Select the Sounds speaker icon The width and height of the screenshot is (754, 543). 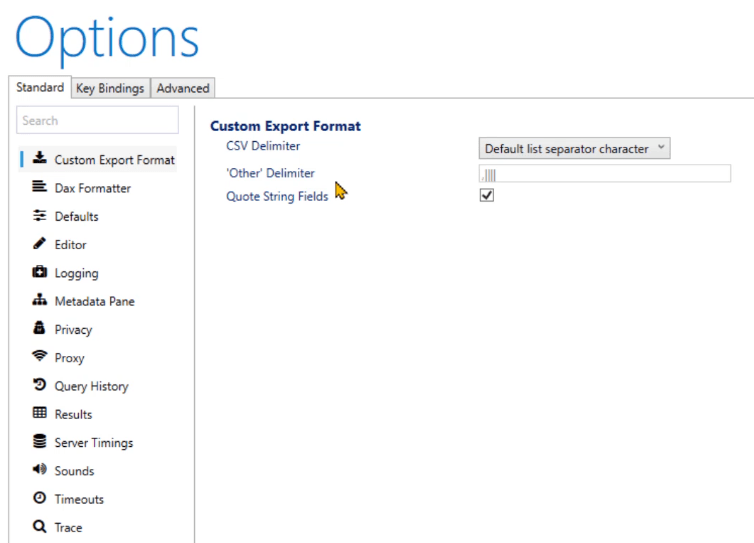coord(39,469)
